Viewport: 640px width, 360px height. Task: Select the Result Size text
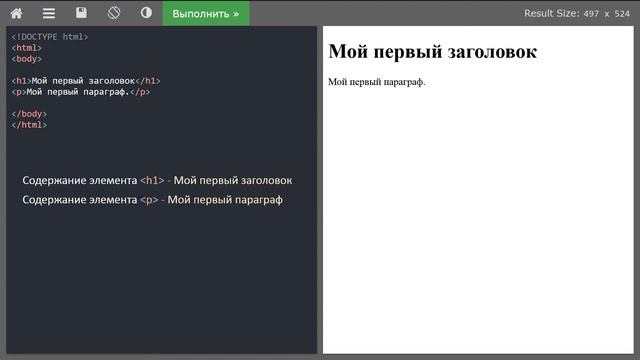point(577,13)
